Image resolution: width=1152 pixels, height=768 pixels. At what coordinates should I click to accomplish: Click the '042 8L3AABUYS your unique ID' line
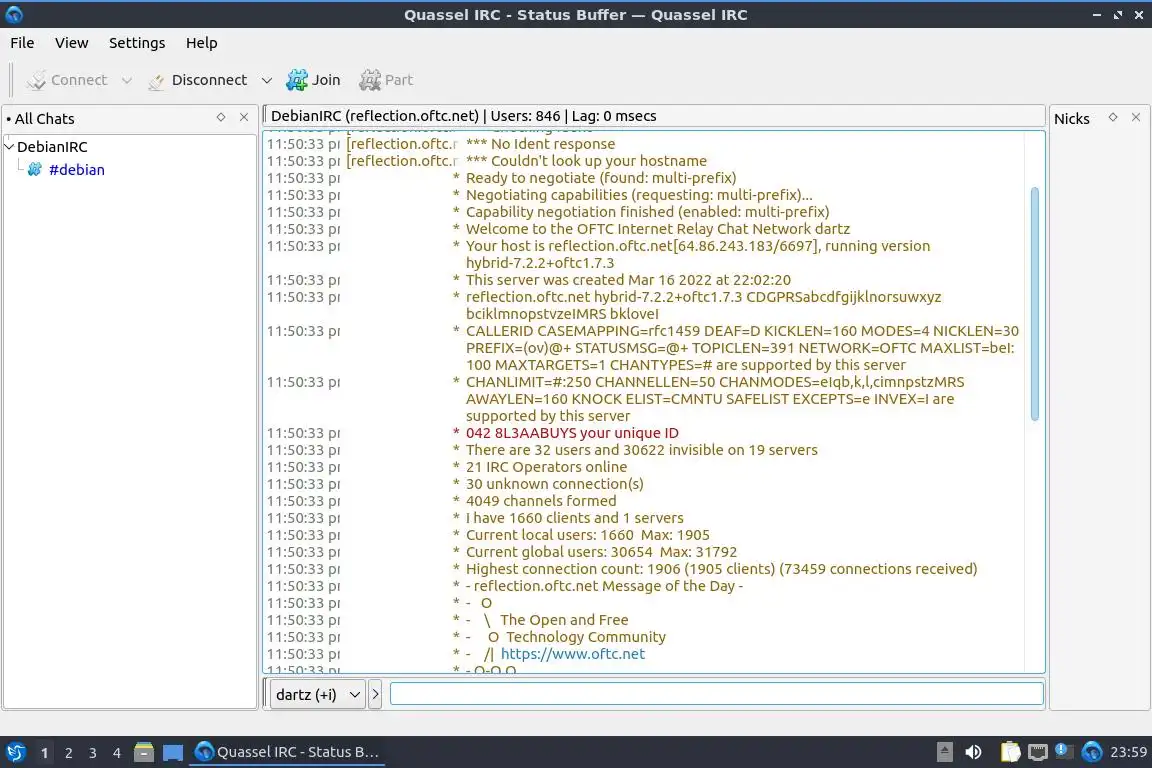572,433
